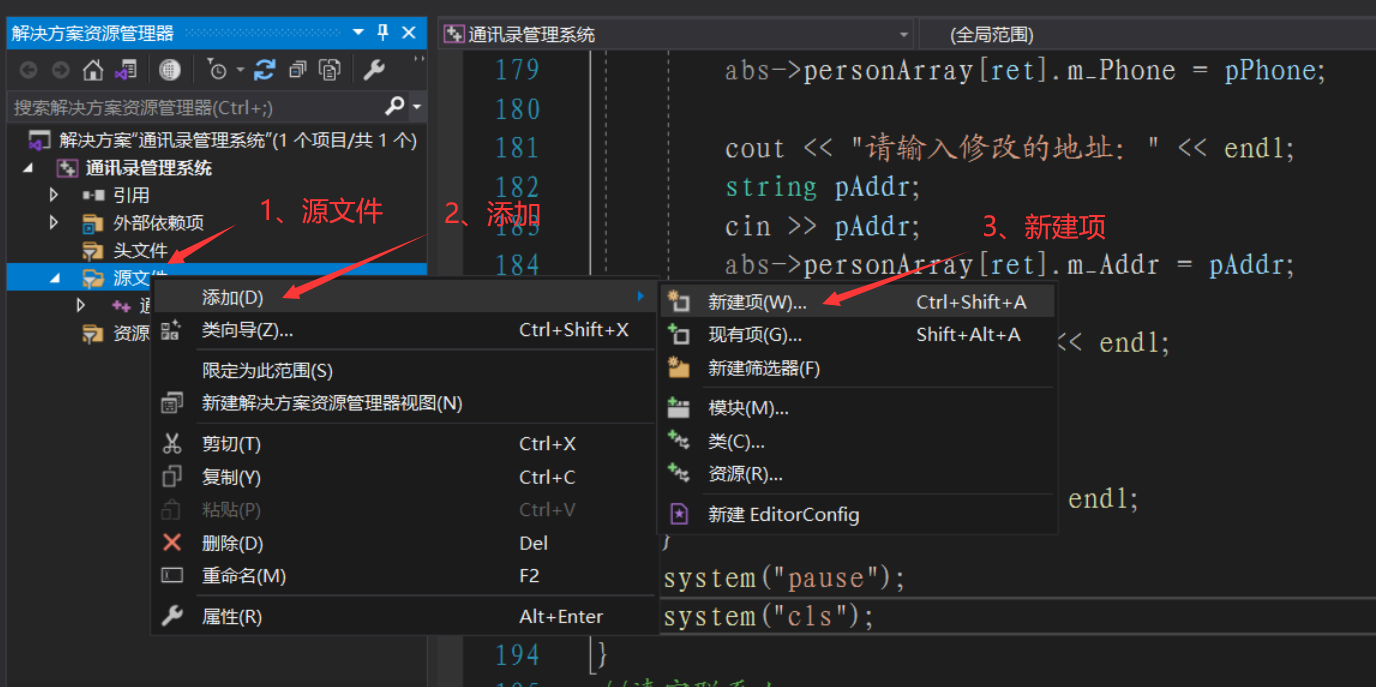The width and height of the screenshot is (1376, 687).
Task: Click the forward arrow in Solution Explorer toolbar
Action: (x=61, y=70)
